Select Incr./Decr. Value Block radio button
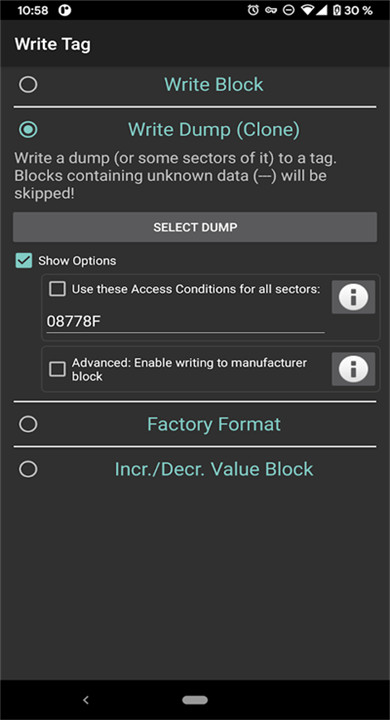The width and height of the screenshot is (390, 720). coord(28,469)
